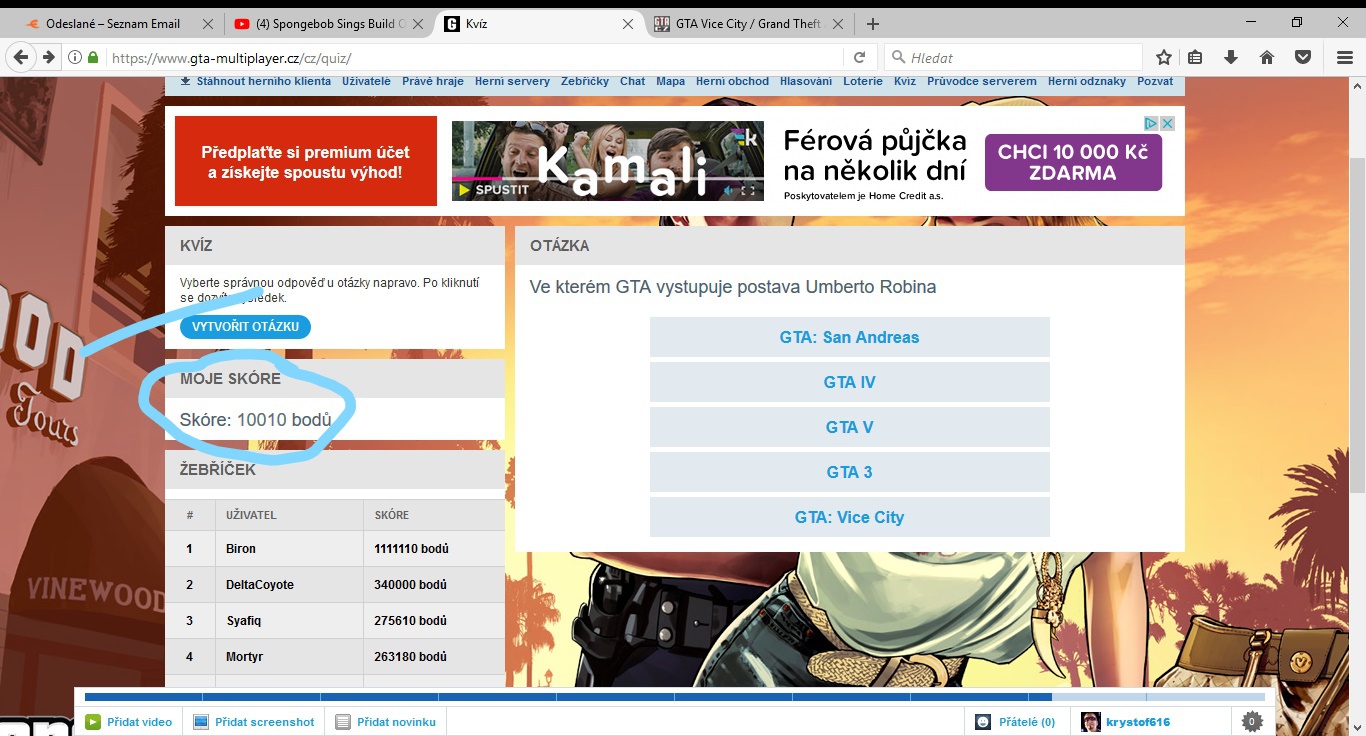Open the Loterie menu item
Viewport: 1366px width, 736px height.
[x=863, y=81]
